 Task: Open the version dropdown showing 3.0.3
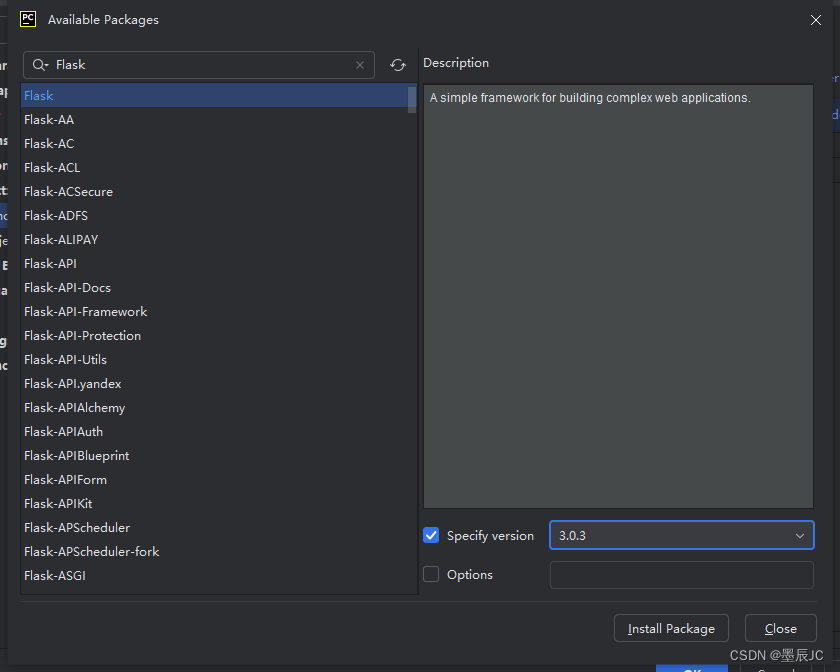click(681, 535)
